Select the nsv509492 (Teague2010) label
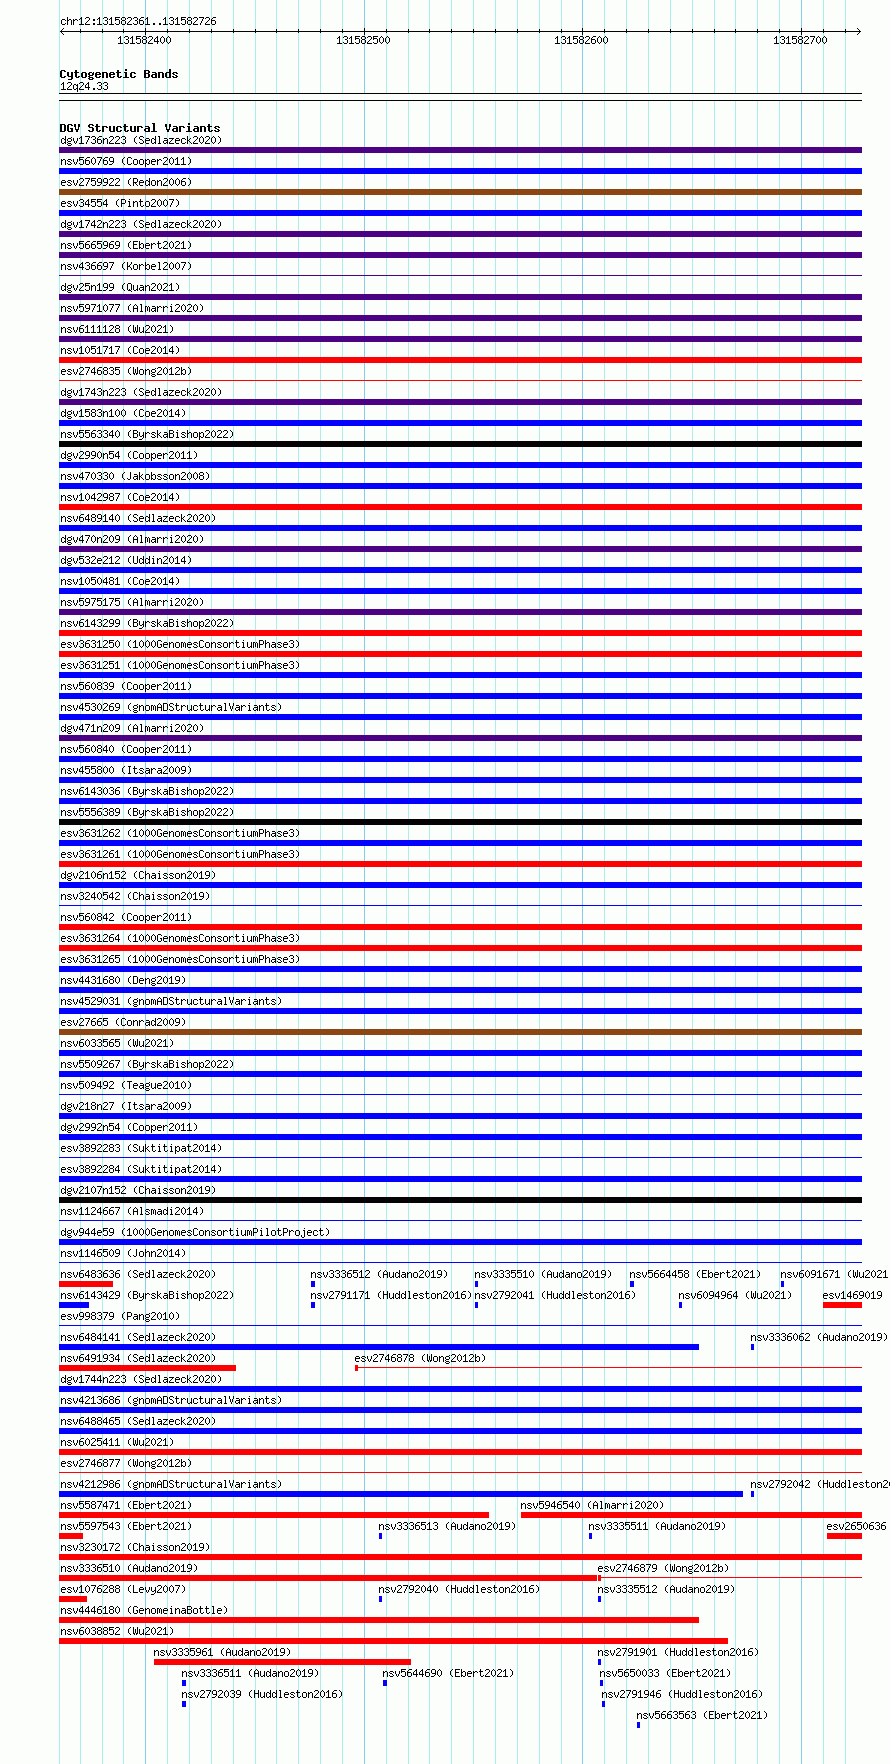Viewport: 890px width, 1764px height. click(126, 1085)
